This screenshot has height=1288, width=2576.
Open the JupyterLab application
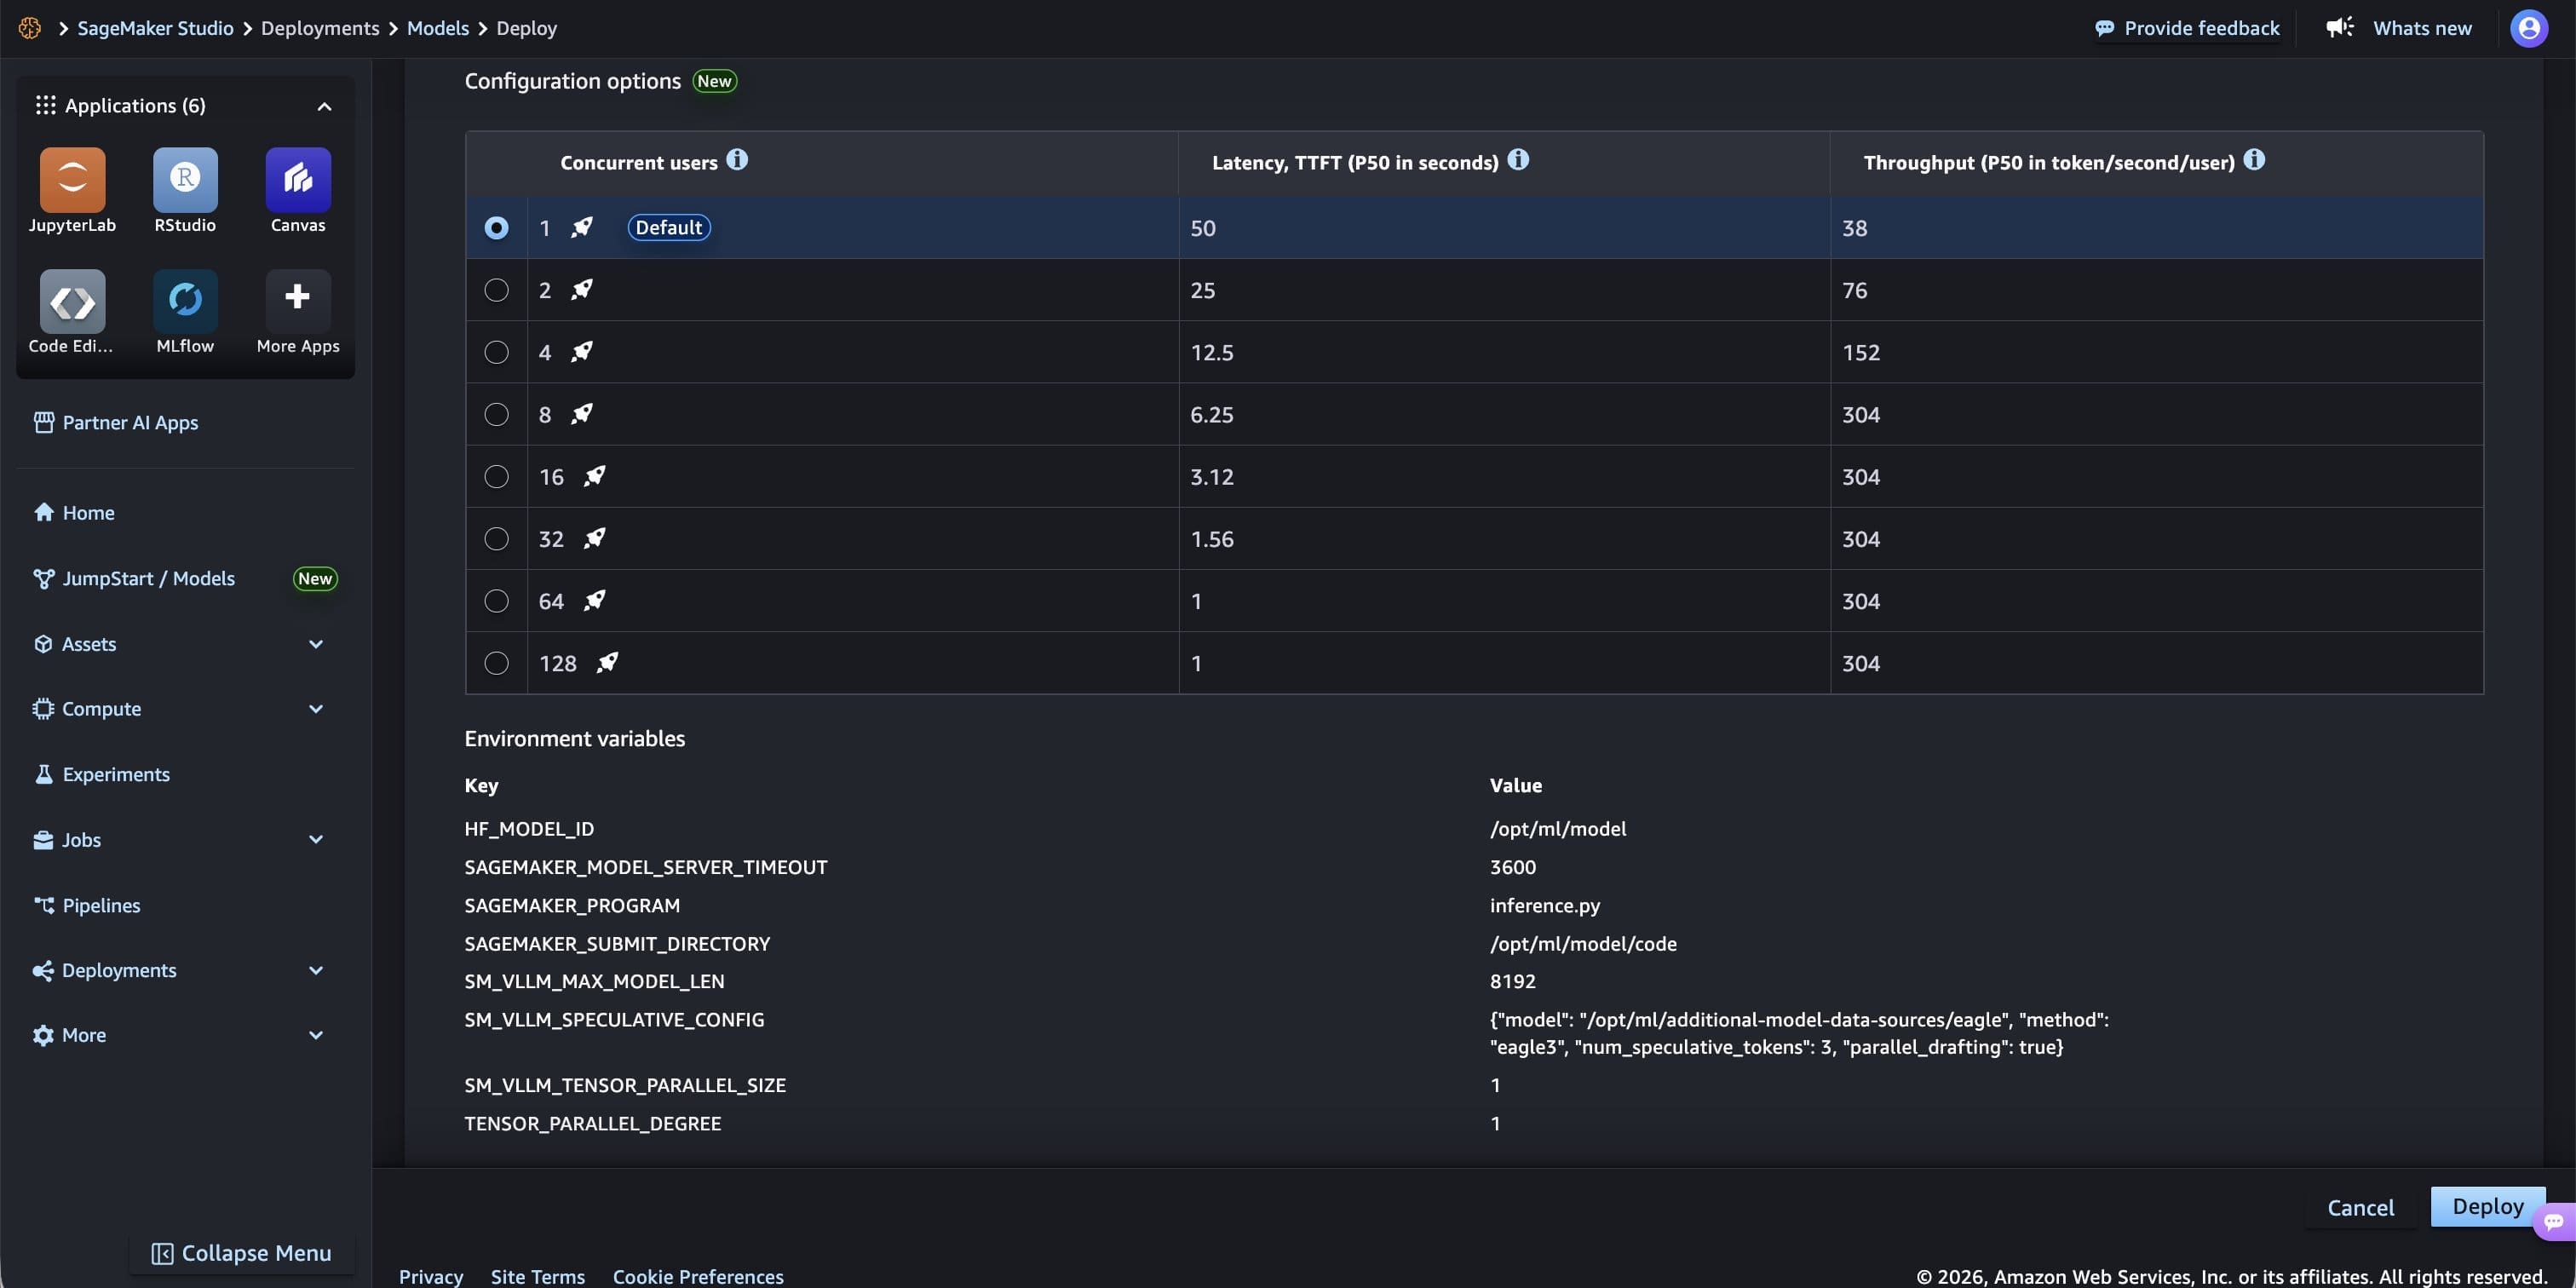click(x=72, y=180)
